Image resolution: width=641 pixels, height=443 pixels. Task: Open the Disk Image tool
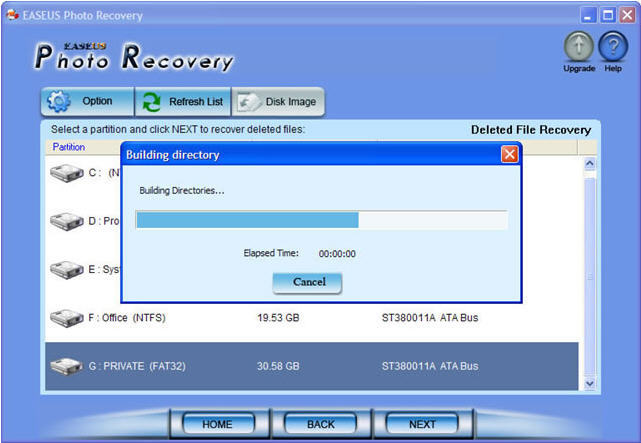click(278, 102)
